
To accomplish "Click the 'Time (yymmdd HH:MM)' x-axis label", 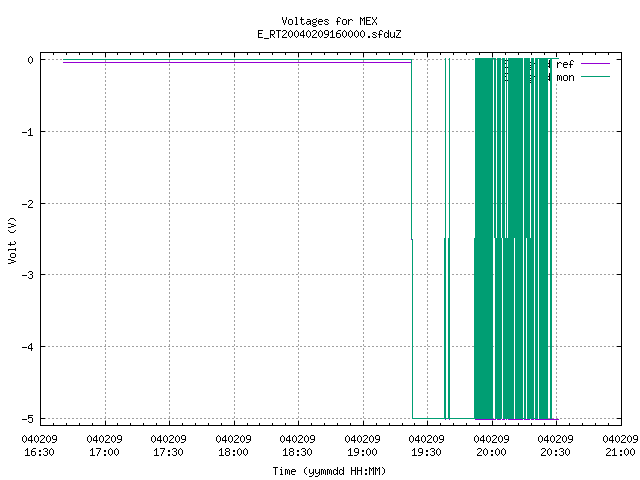I will pos(329,471).
